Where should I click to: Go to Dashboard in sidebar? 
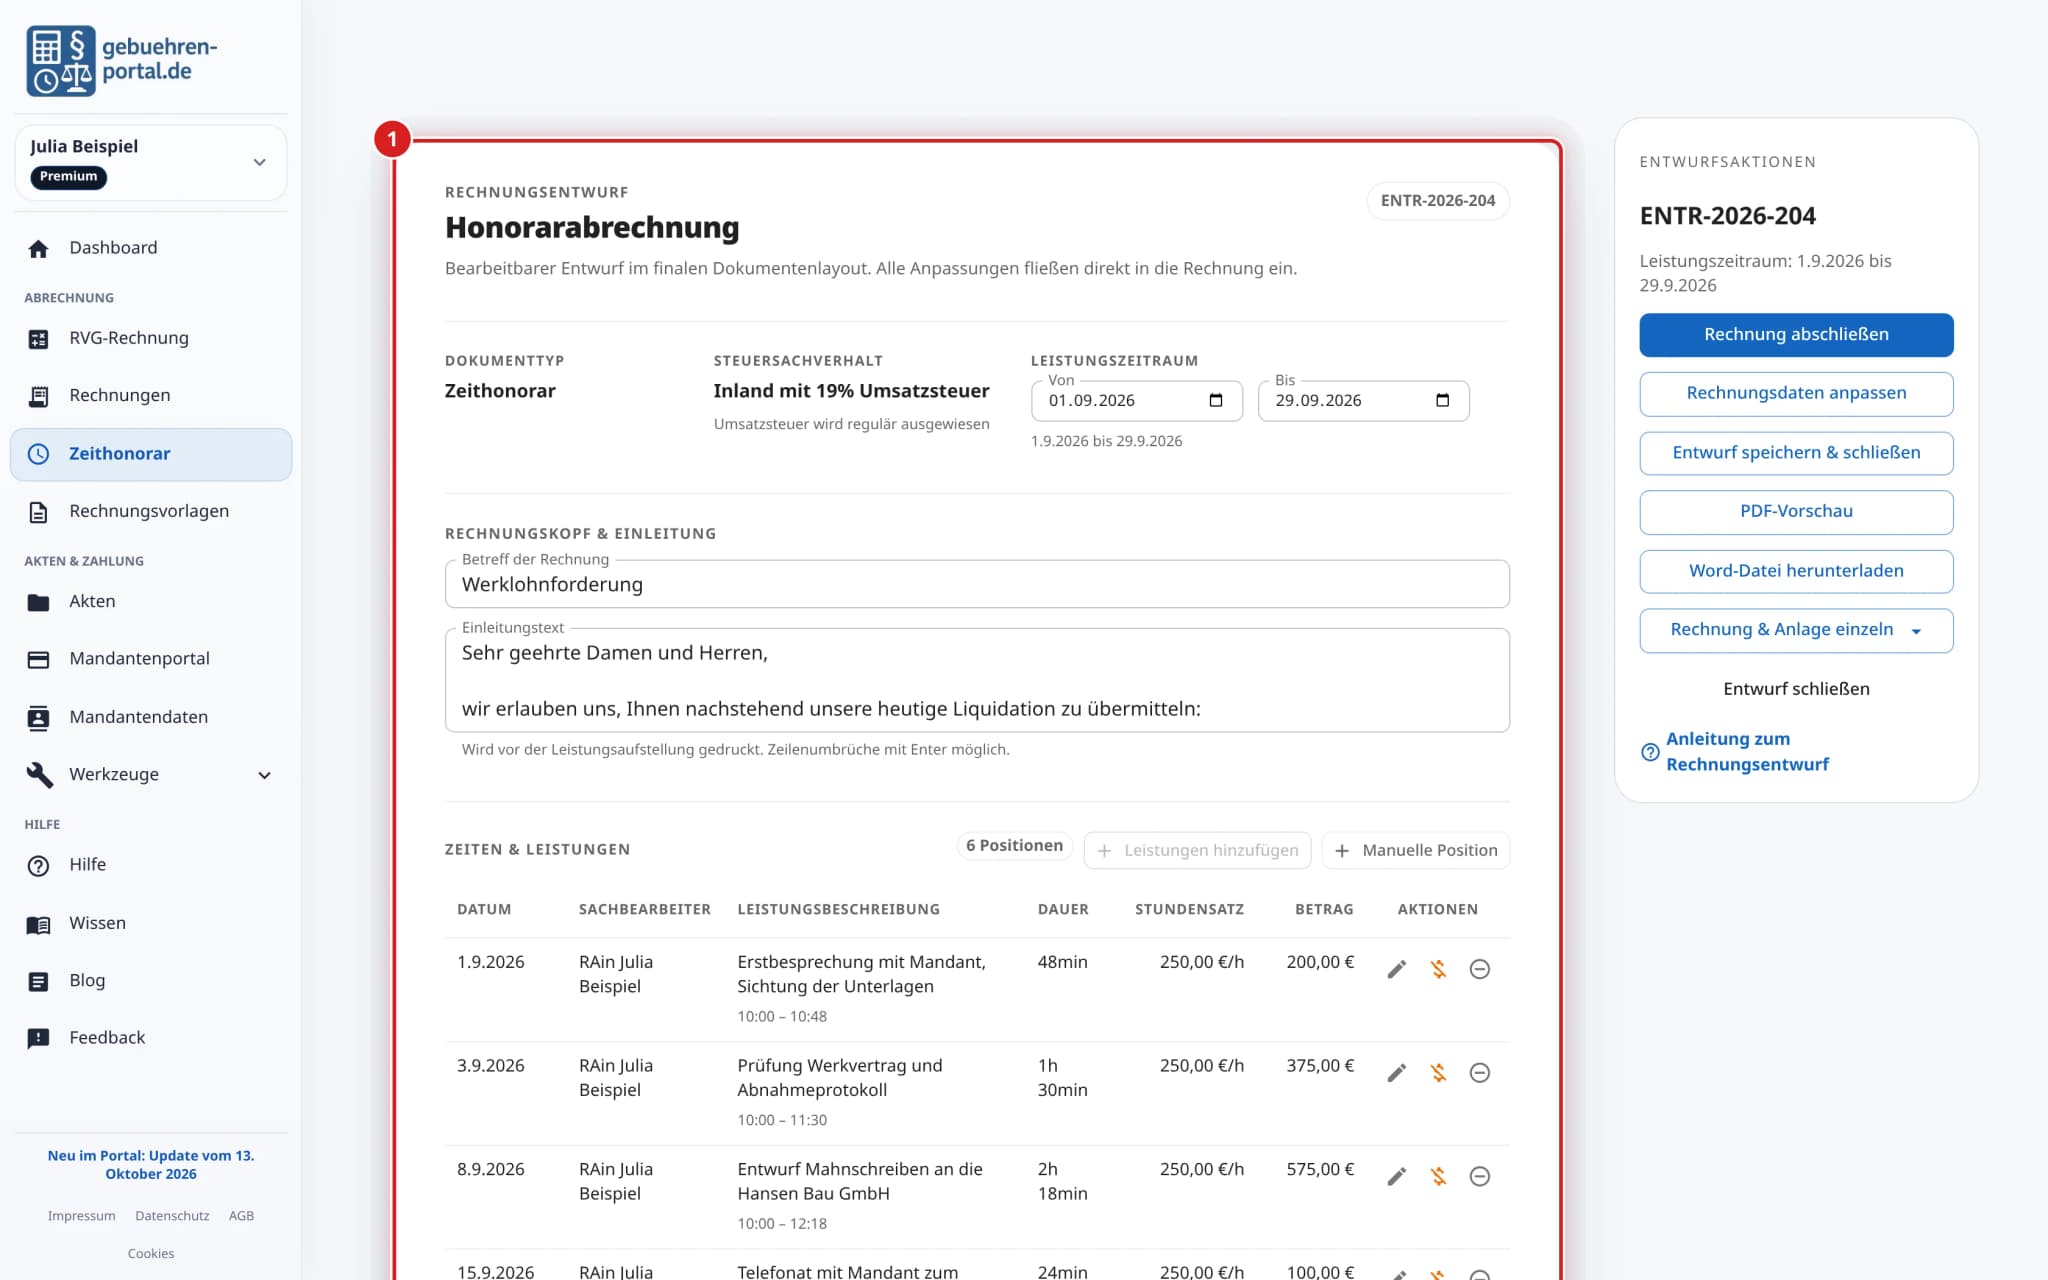click(151, 248)
